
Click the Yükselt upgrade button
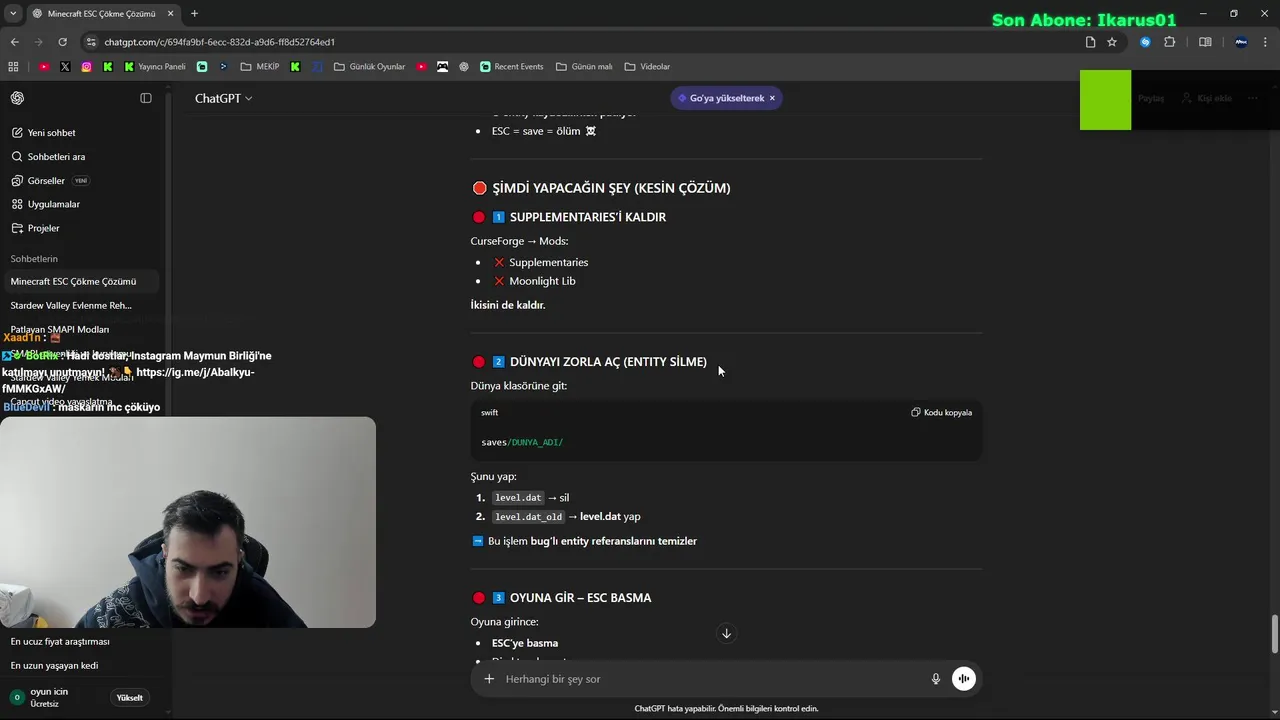[130, 698]
